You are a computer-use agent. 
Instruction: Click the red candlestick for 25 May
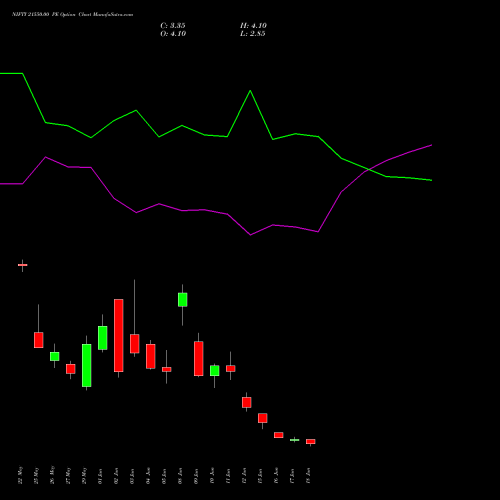click(x=39, y=340)
